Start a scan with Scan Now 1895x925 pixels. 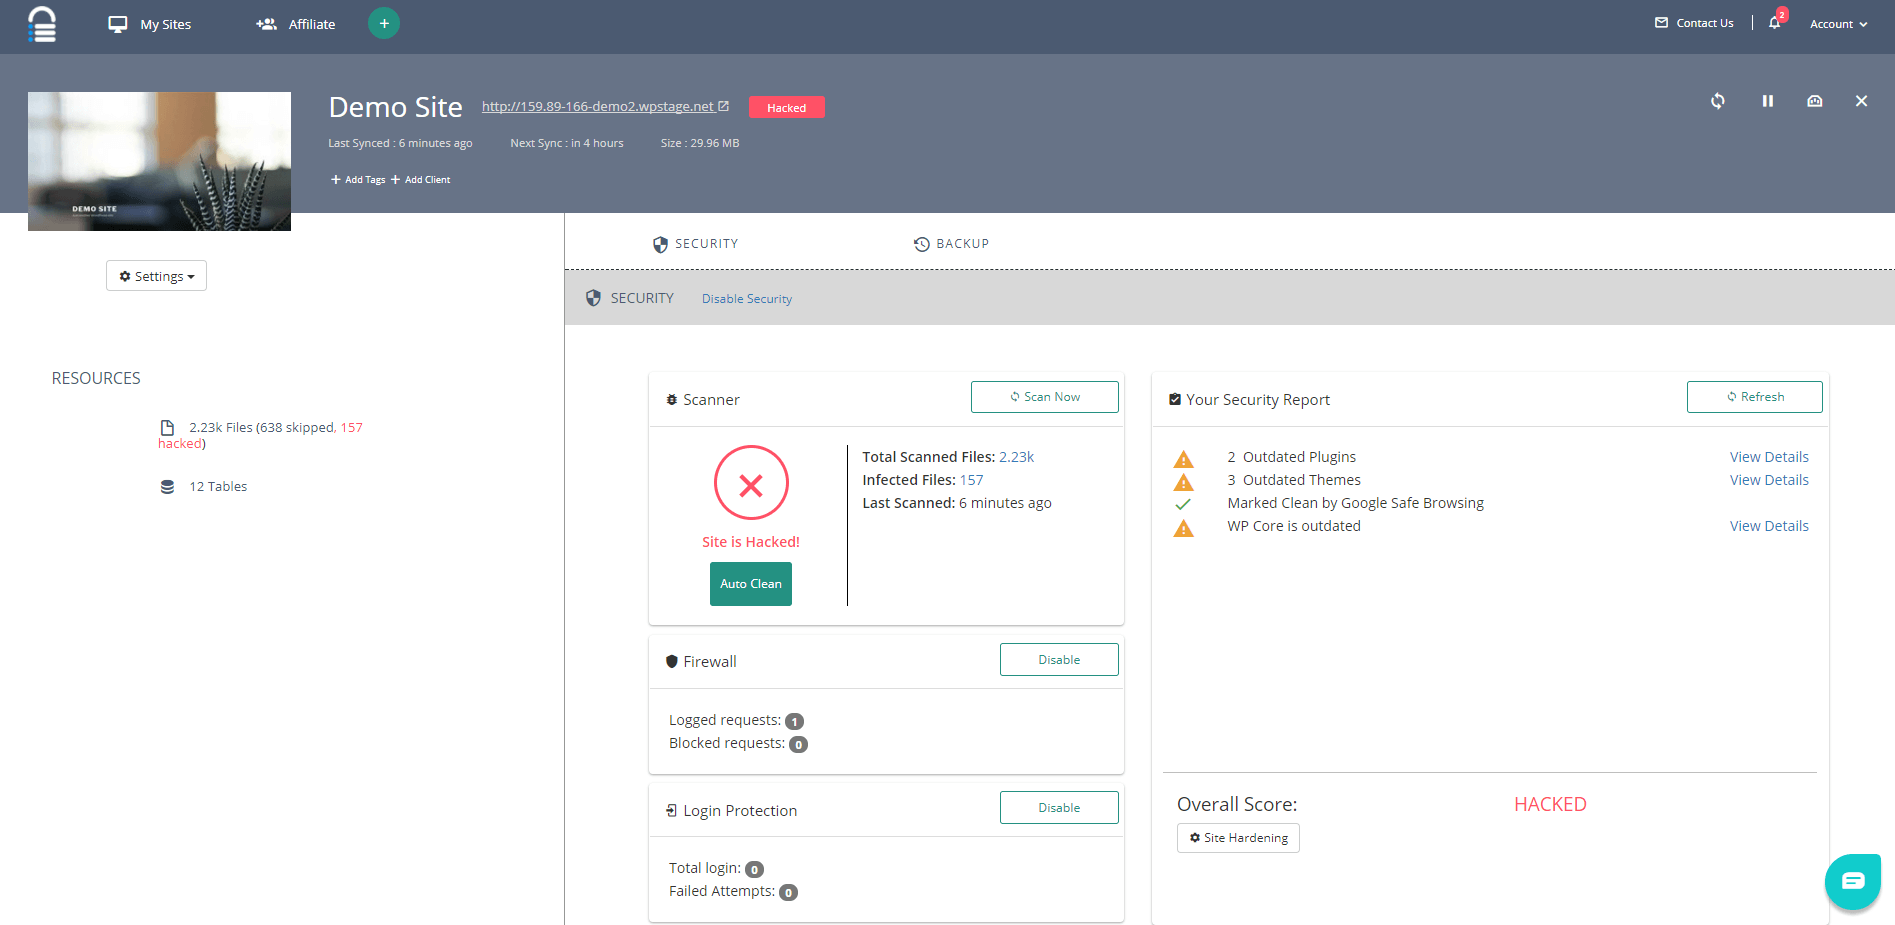1044,397
